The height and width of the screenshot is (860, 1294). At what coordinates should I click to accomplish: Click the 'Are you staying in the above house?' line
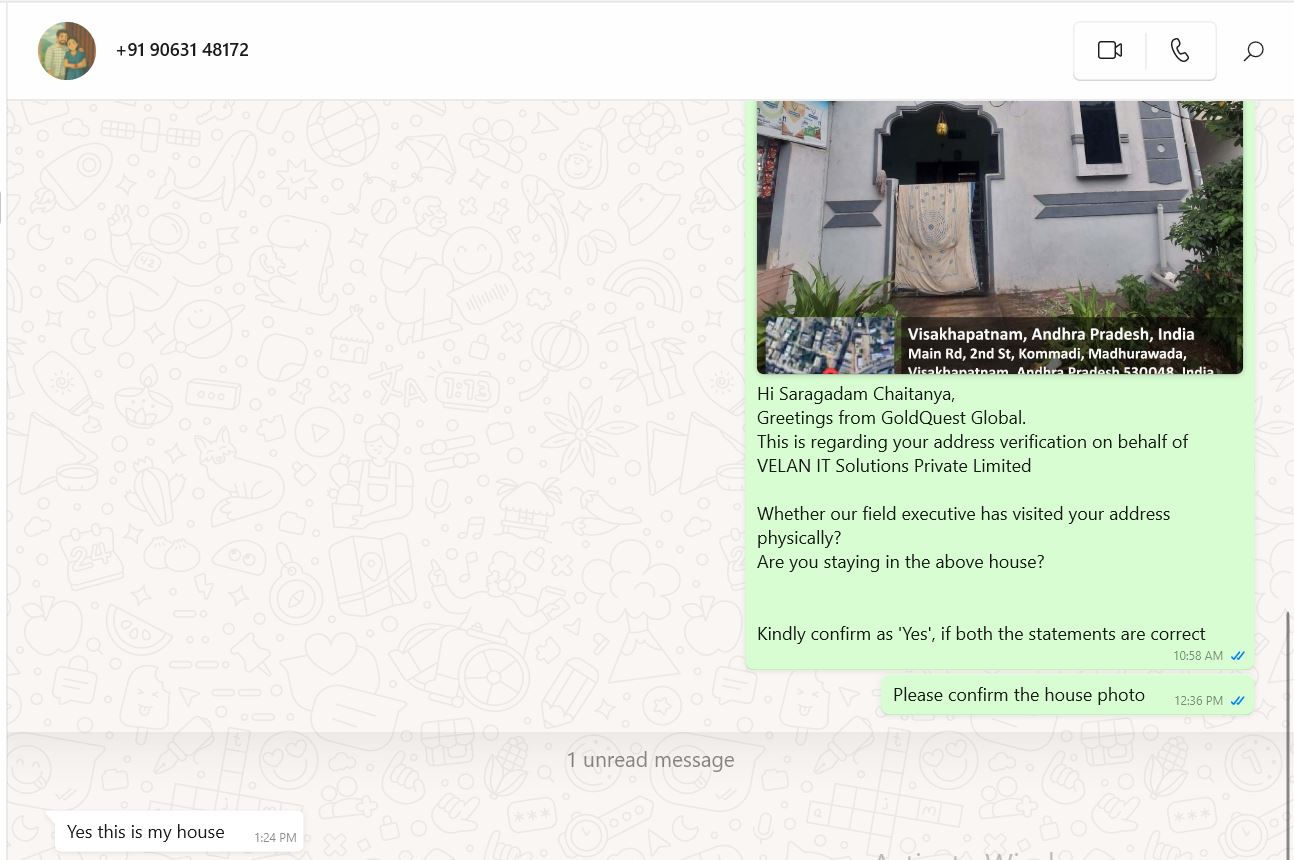[900, 562]
